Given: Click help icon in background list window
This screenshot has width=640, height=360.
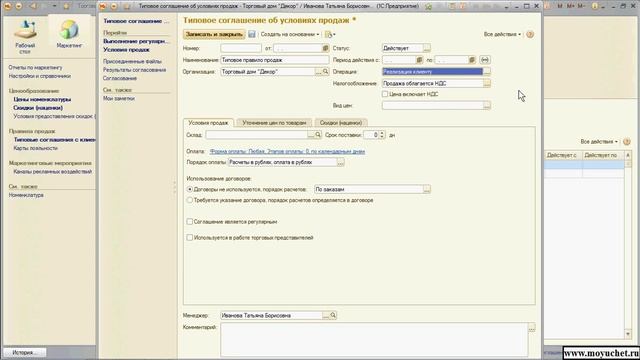Looking at the screenshot, I should click(x=627, y=142).
